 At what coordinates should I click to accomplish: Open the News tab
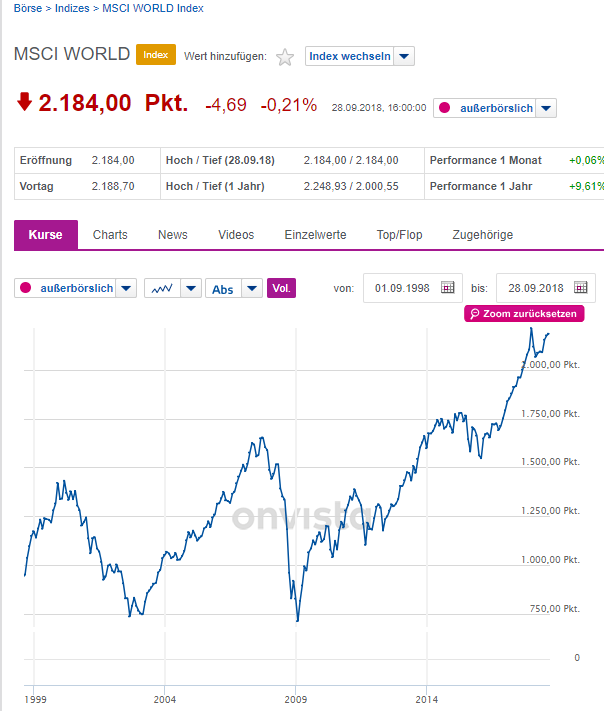173,235
